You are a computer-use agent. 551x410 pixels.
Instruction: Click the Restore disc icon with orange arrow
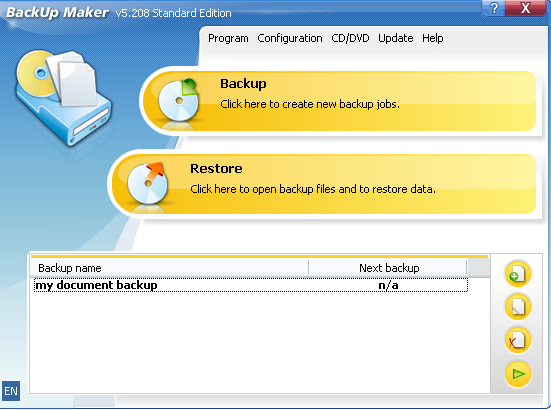[x=148, y=184]
